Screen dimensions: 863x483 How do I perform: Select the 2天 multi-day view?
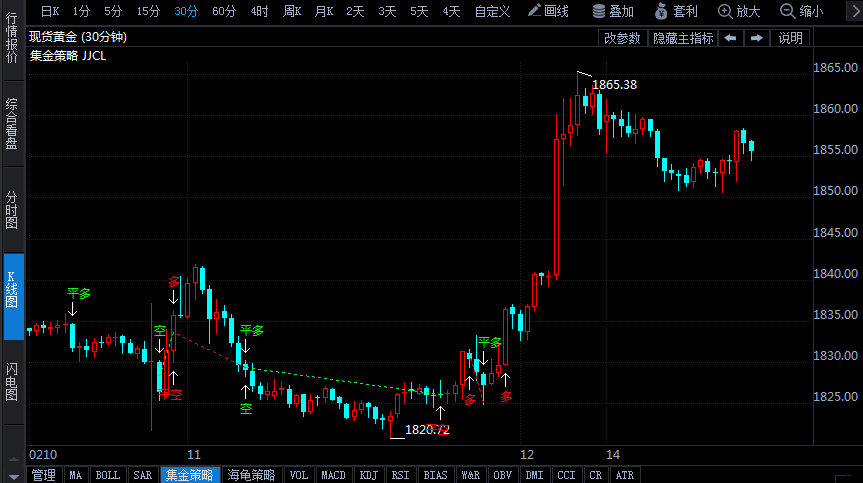(x=355, y=11)
